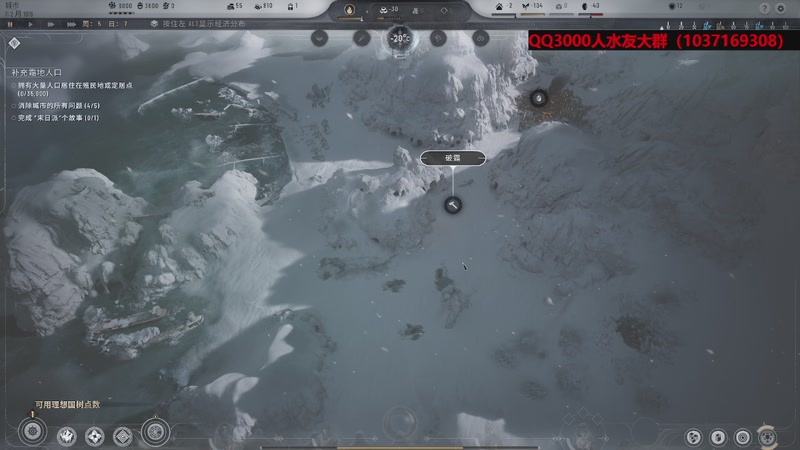The image size is (800, 450).
Task: Open the large council circle button at bottom-left
Action: coord(156,432)
